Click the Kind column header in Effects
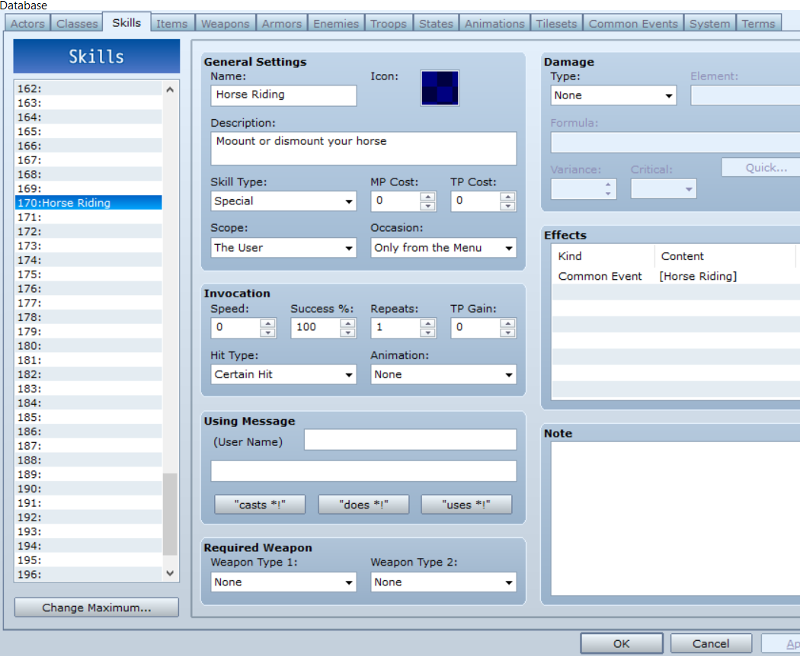800x656 pixels. pyautogui.click(x=603, y=256)
